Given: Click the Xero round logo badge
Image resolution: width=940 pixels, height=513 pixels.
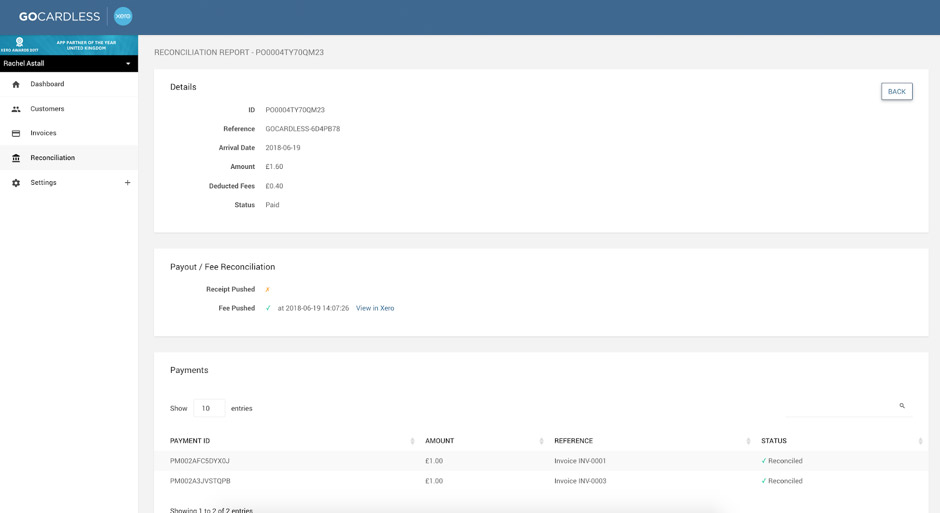Looking at the screenshot, I should pos(123,16).
